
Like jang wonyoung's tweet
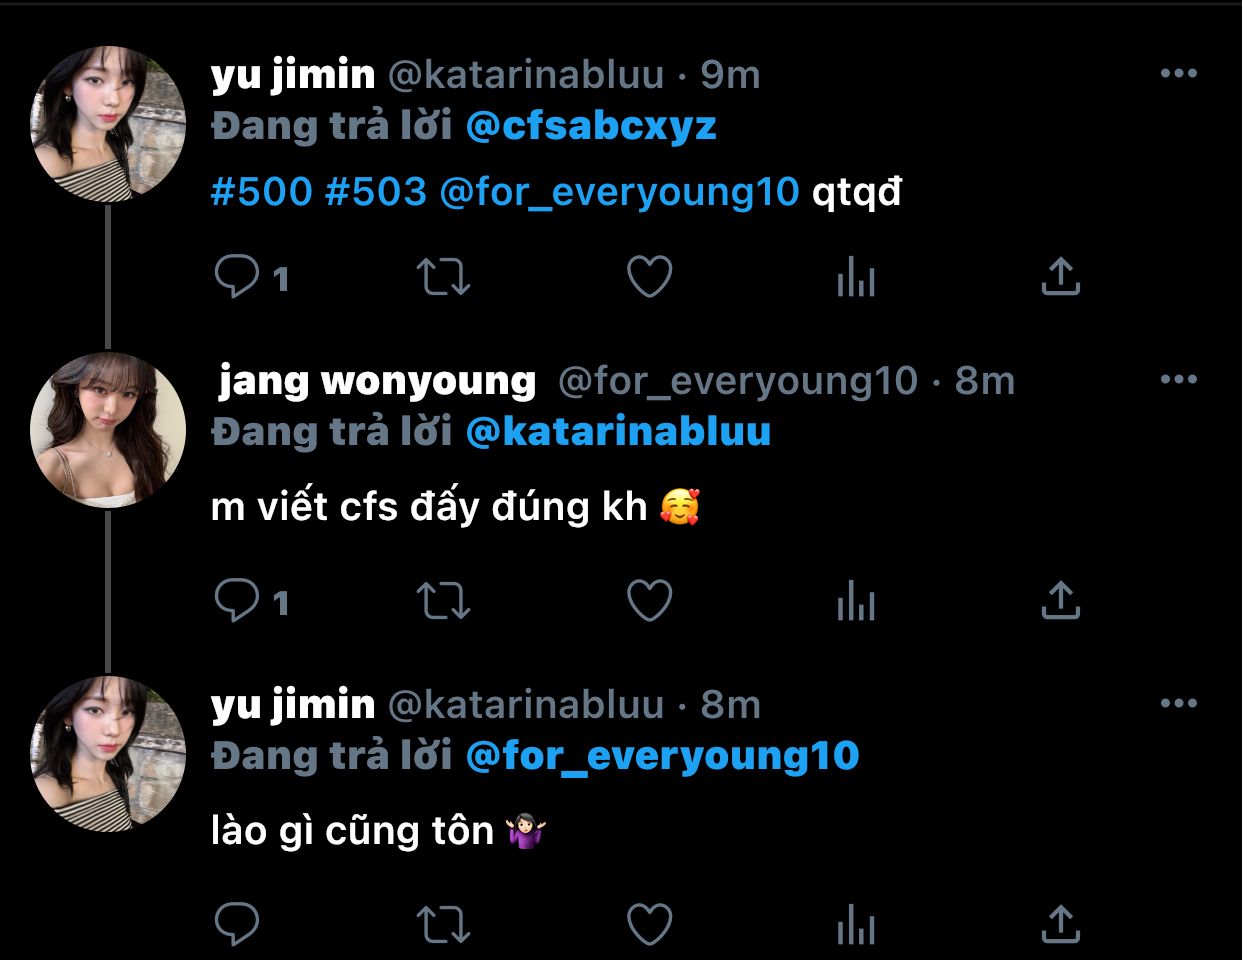(x=649, y=601)
